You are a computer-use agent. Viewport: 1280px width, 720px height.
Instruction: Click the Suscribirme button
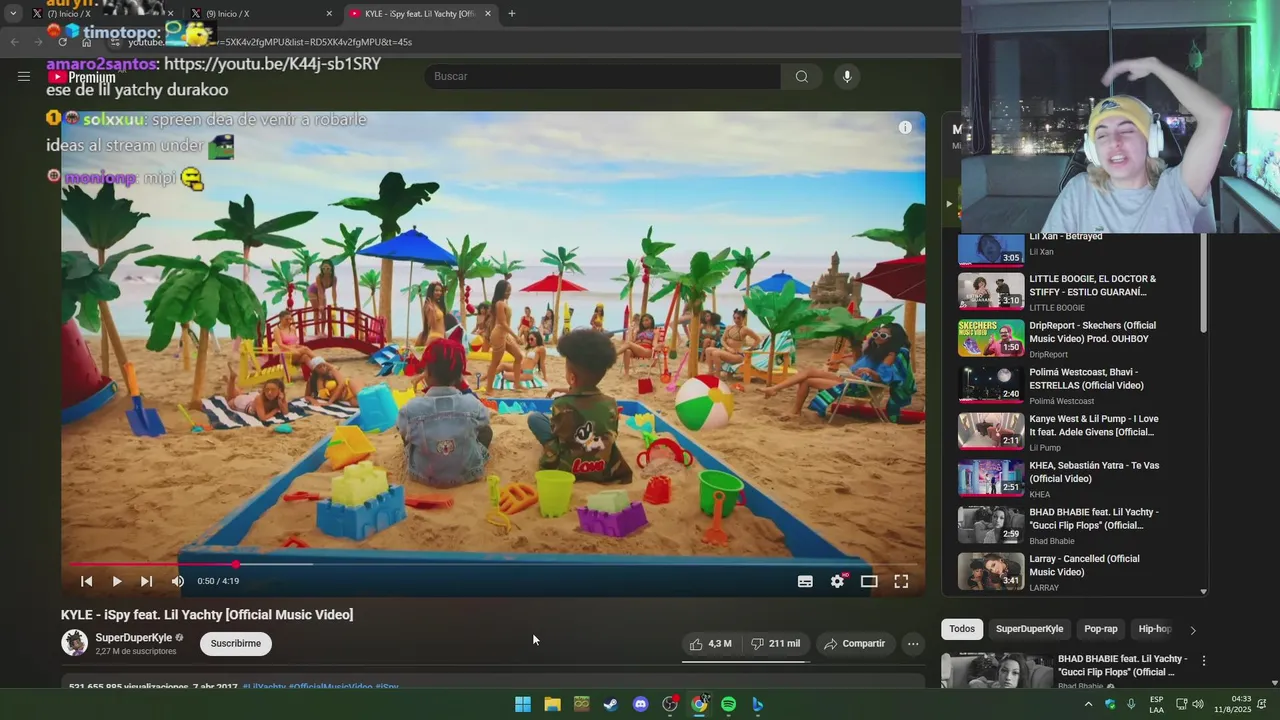pyautogui.click(x=236, y=643)
